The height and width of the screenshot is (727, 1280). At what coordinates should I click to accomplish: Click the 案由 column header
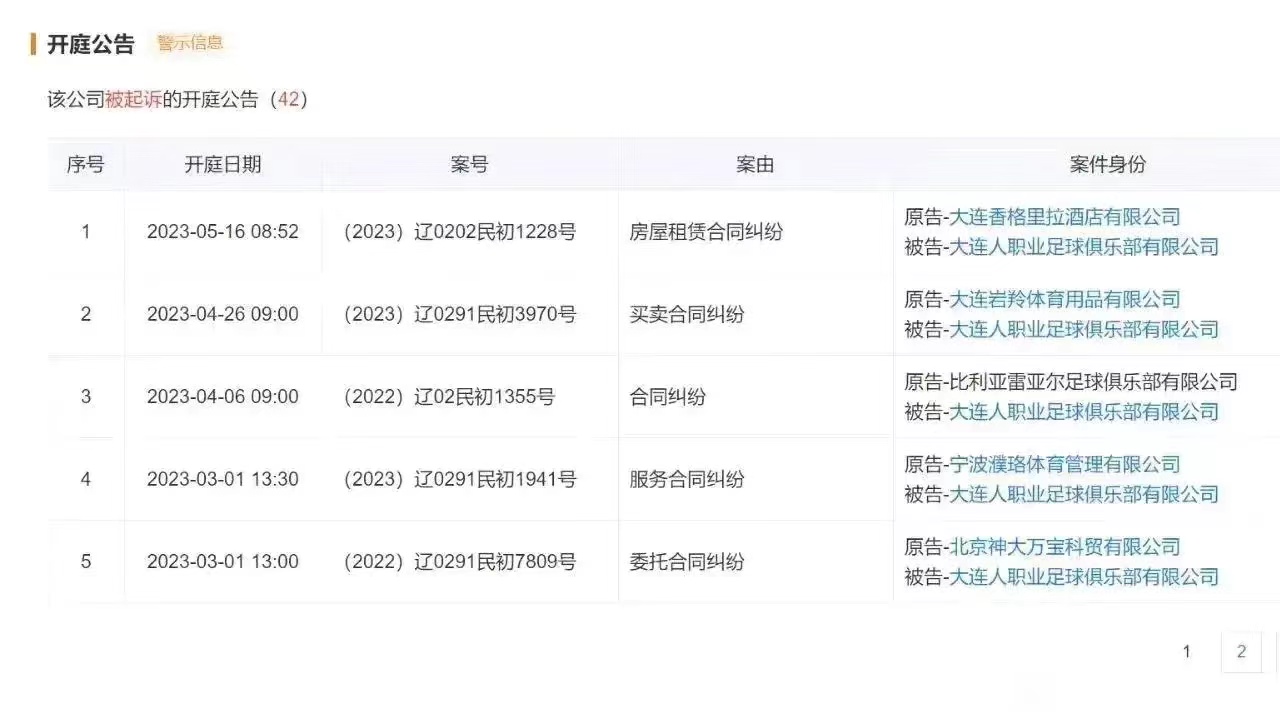pyautogui.click(x=753, y=164)
